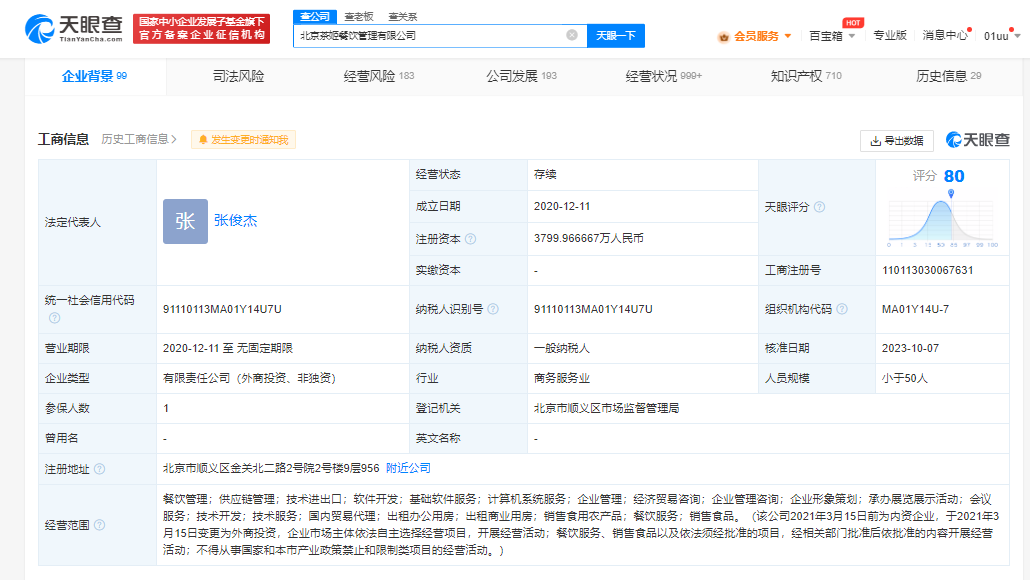
Task: Select the 一般纳税人 cell
Action: pyautogui.click(x=562, y=348)
